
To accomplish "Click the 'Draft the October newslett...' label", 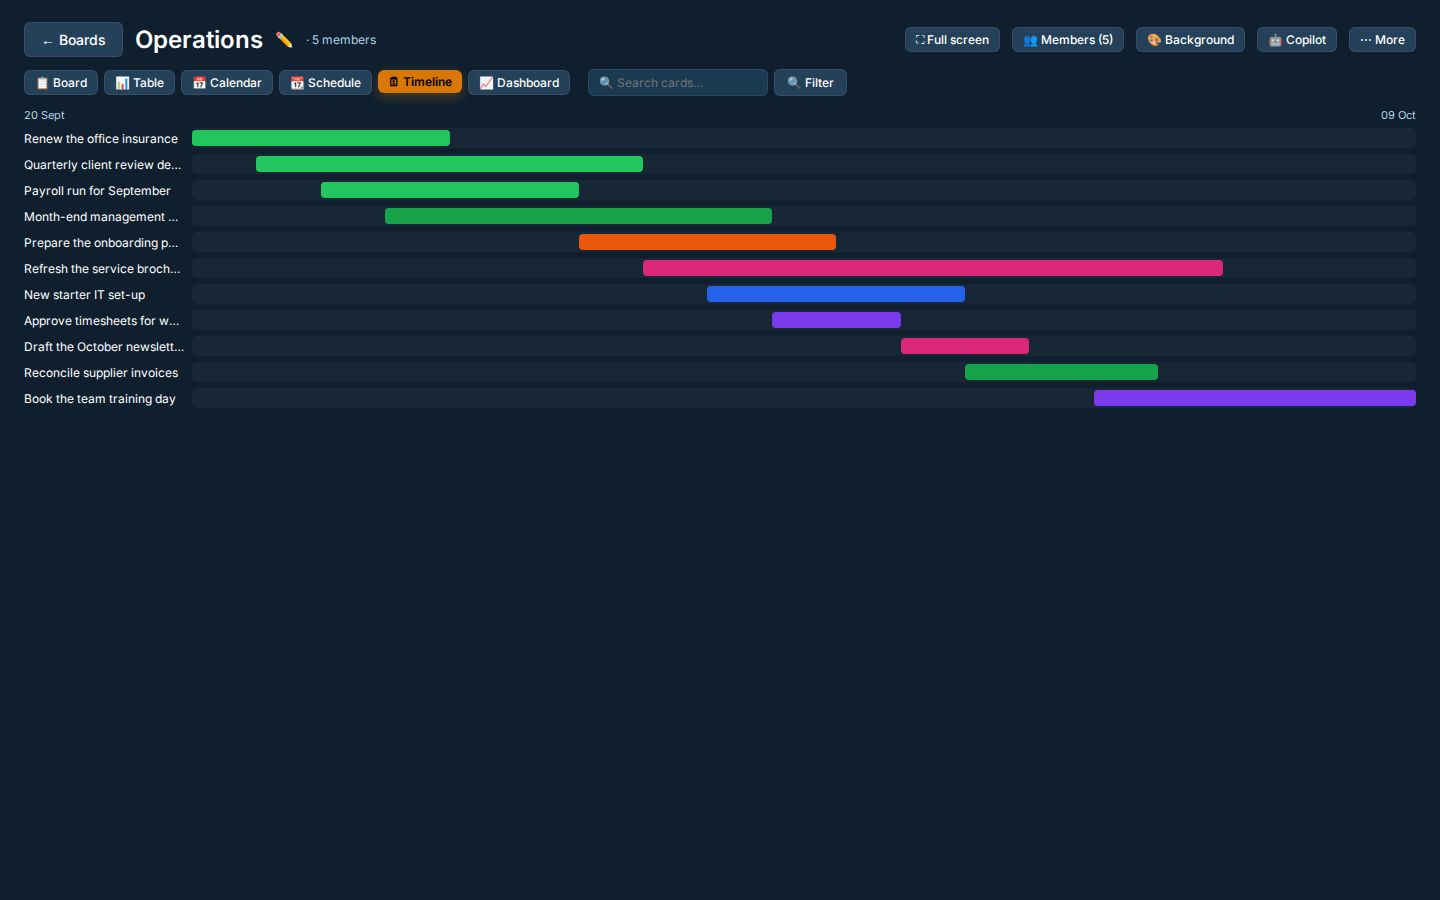I will tap(104, 347).
